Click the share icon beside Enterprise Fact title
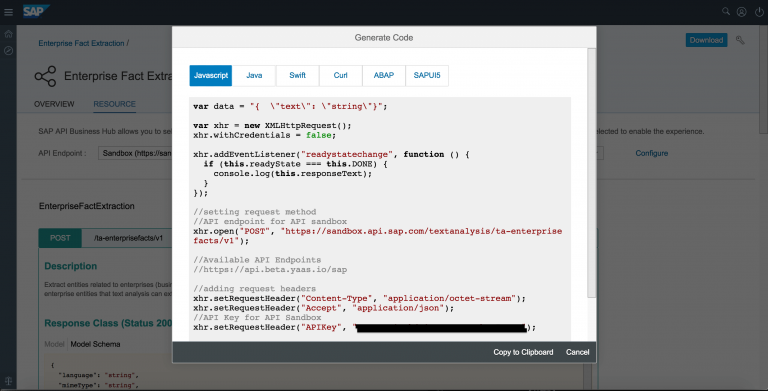 click(x=46, y=76)
